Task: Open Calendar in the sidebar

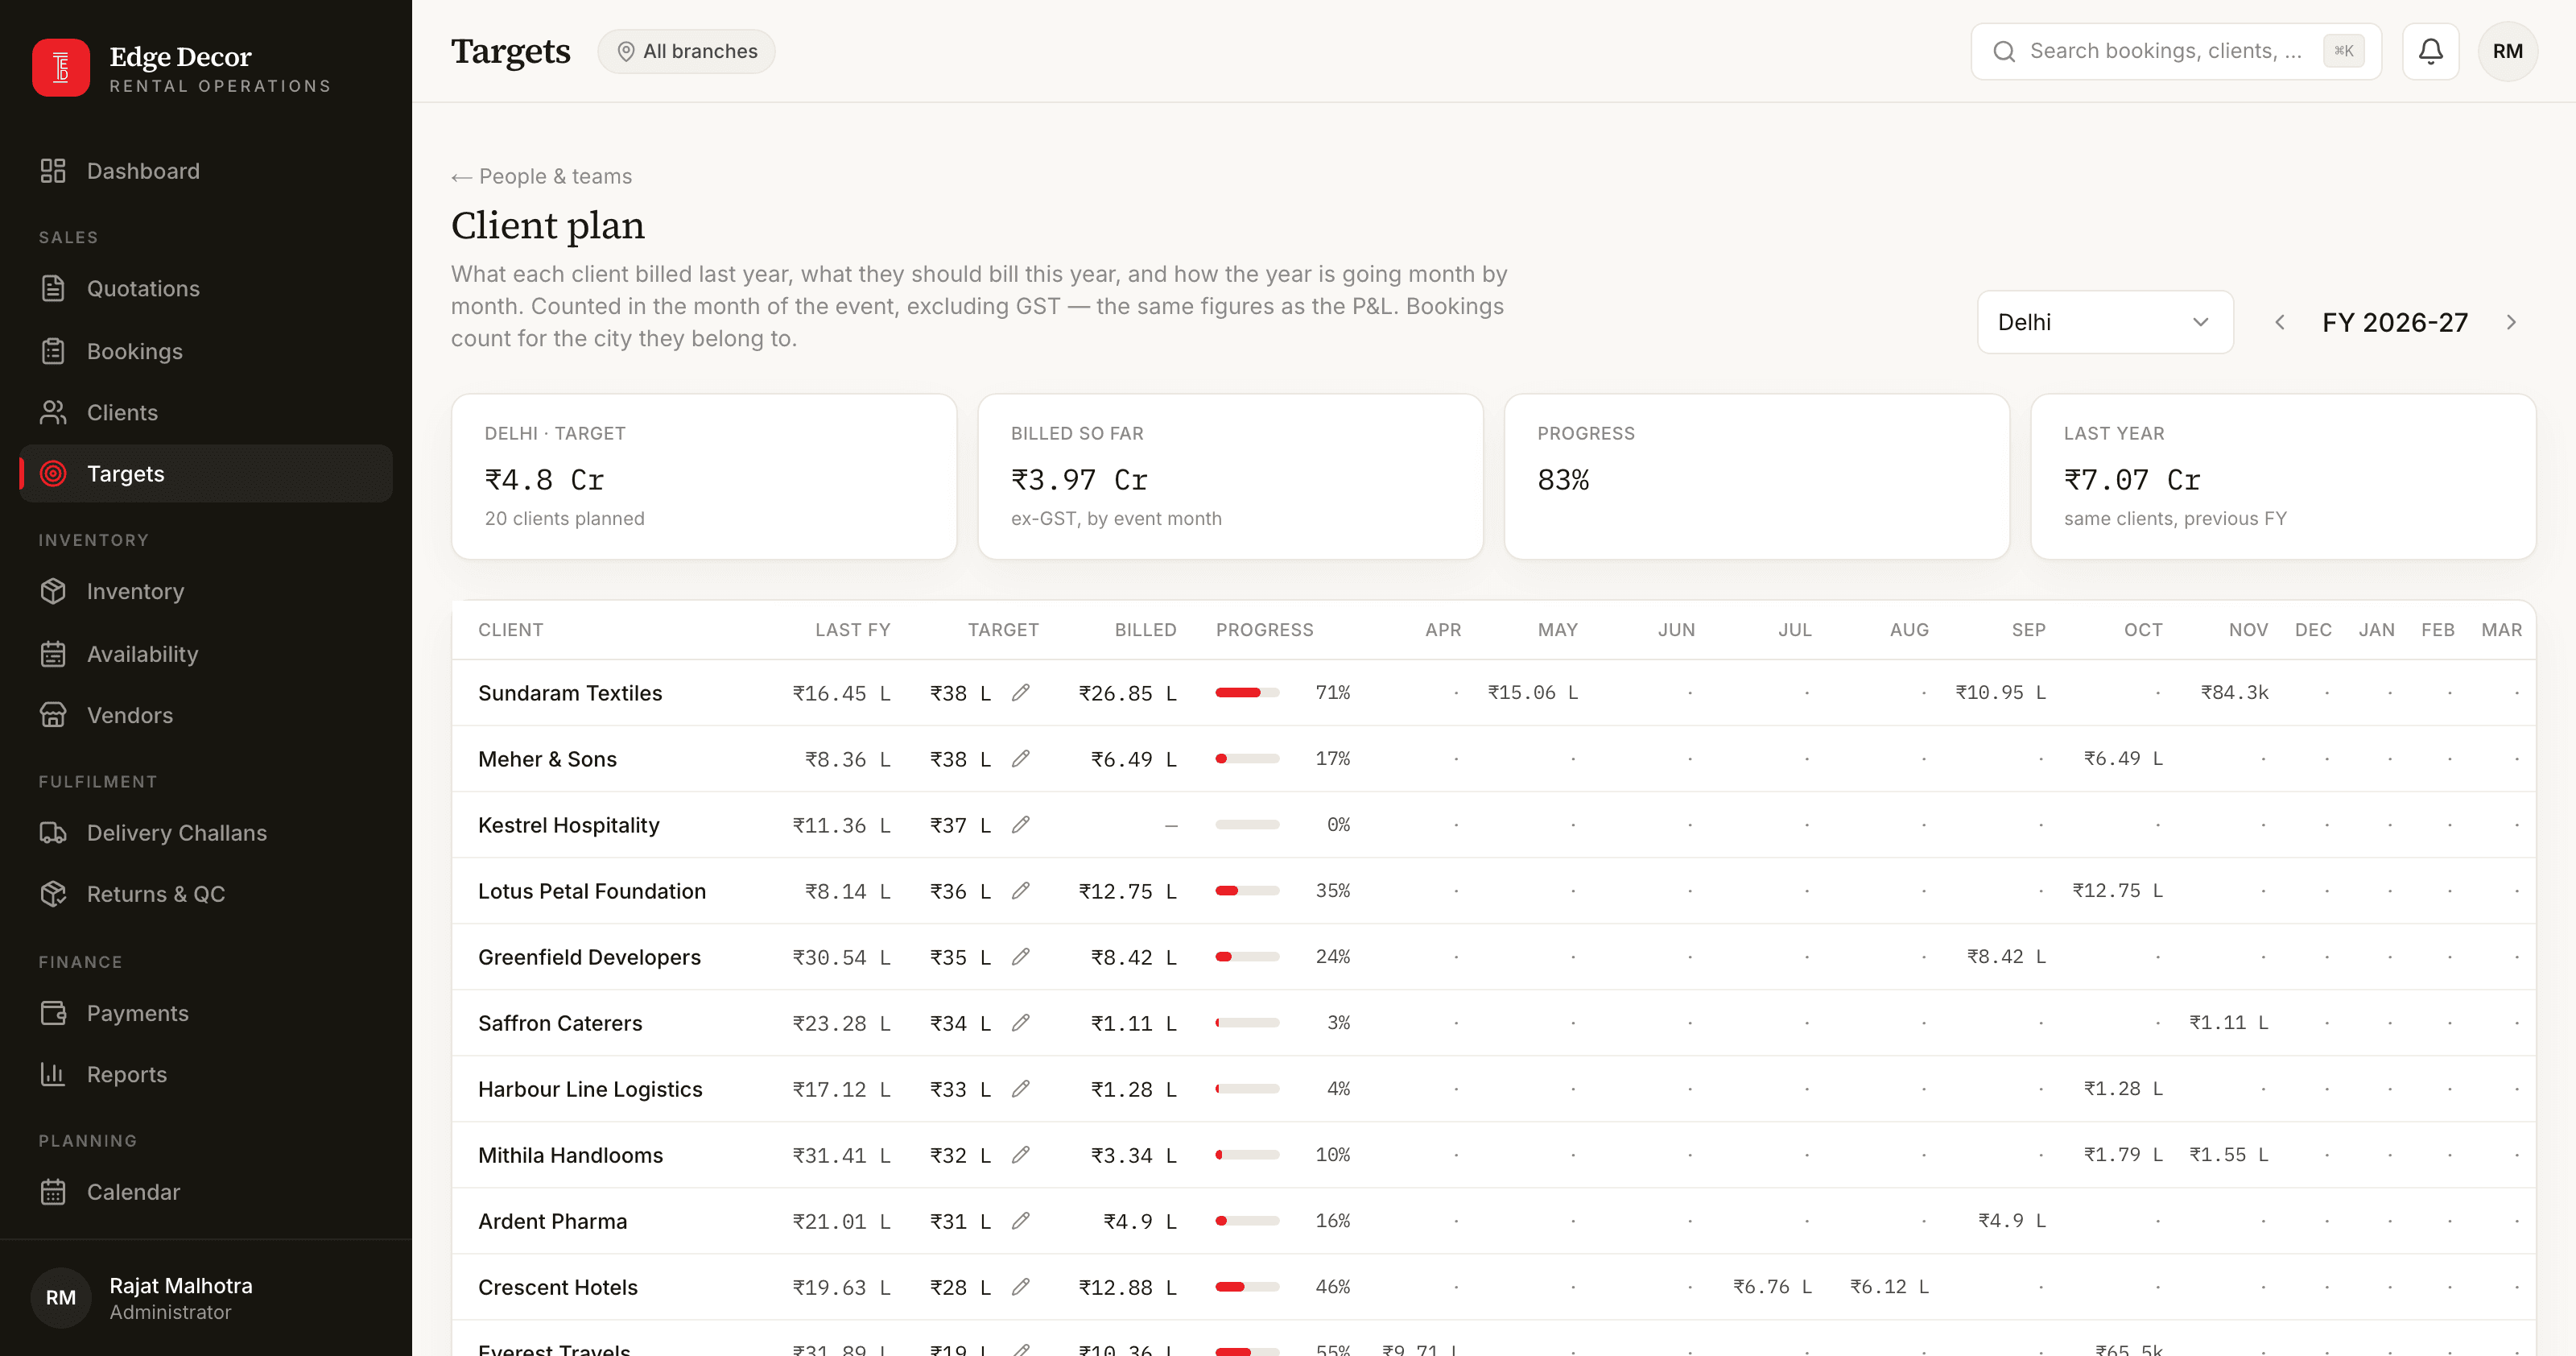Action: click(x=205, y=1192)
